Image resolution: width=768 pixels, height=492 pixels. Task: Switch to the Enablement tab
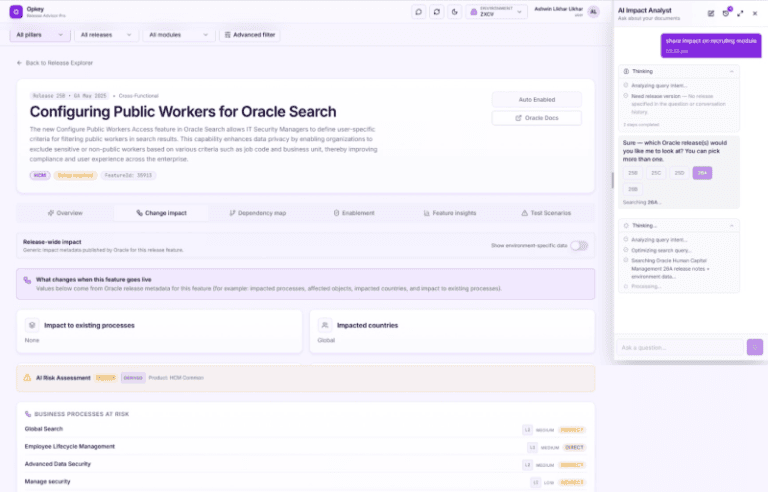[354, 213]
